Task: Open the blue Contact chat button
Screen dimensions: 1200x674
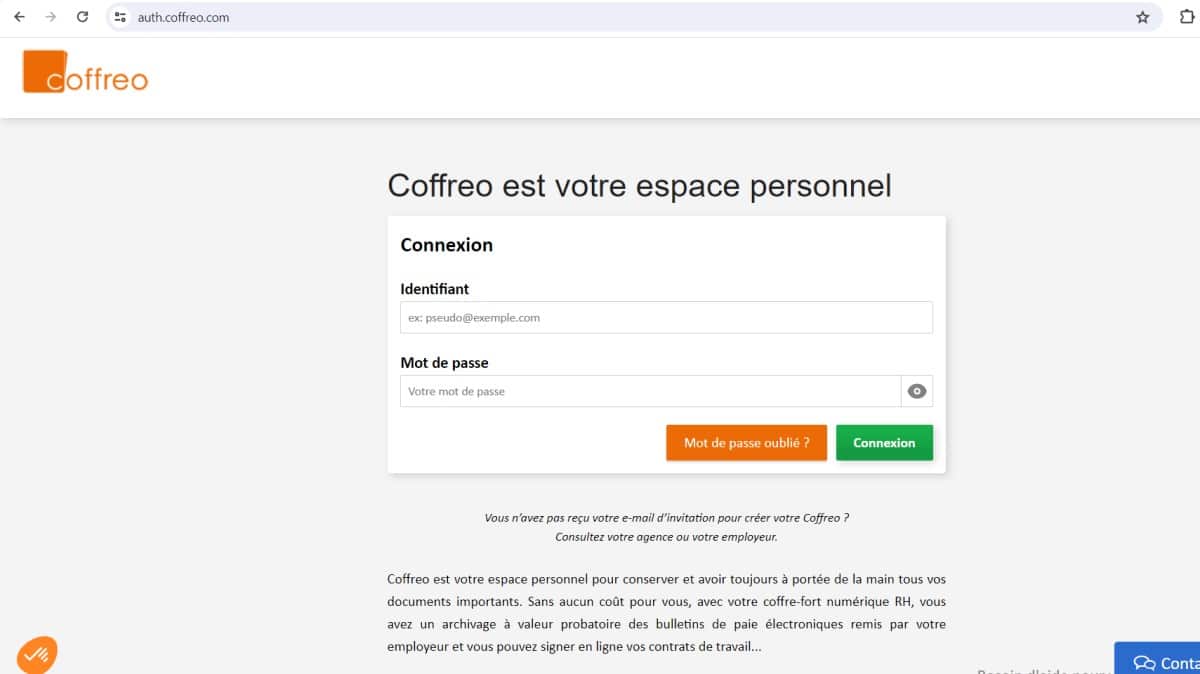Action: (x=1160, y=661)
